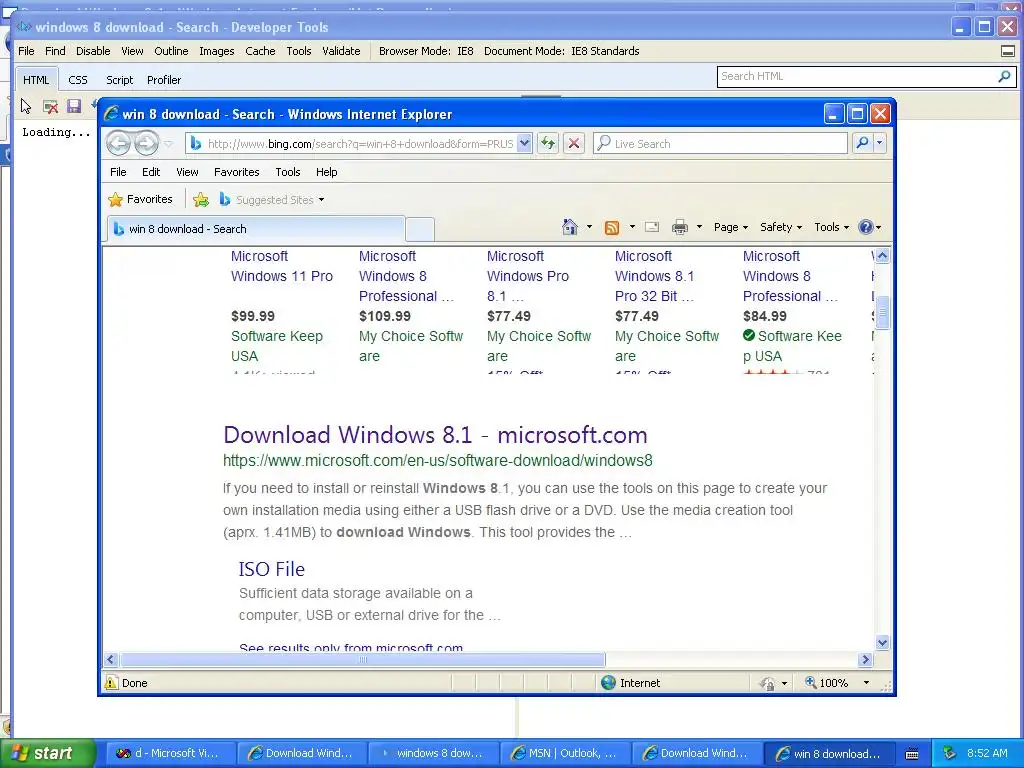The image size is (1024, 768).
Task: Click the Internet zone globe in status bar
Action: click(608, 682)
